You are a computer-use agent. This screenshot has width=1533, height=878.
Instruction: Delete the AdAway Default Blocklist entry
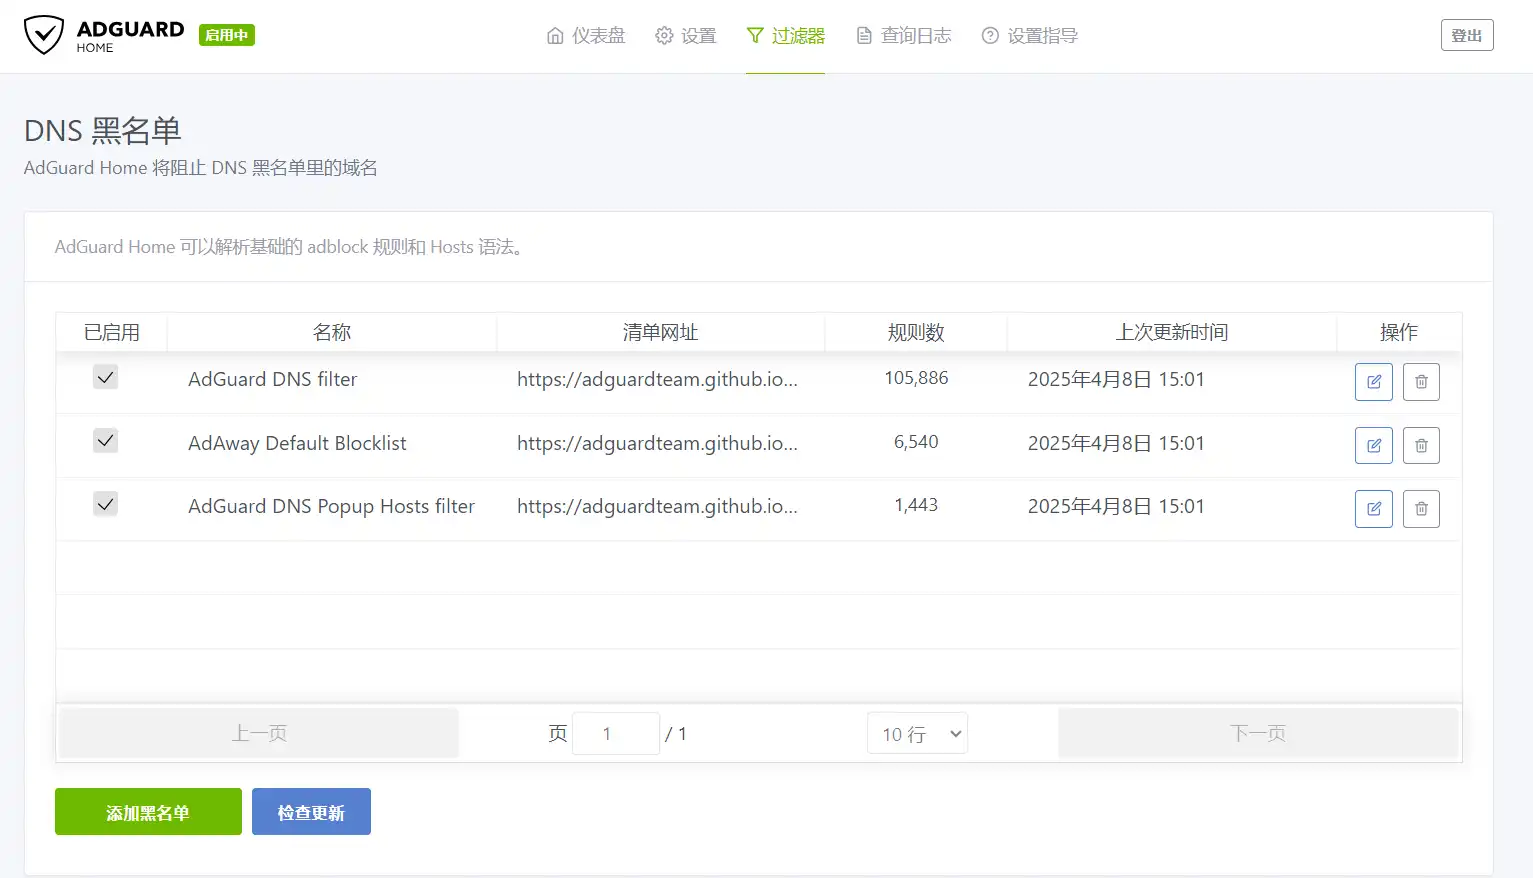click(1421, 445)
